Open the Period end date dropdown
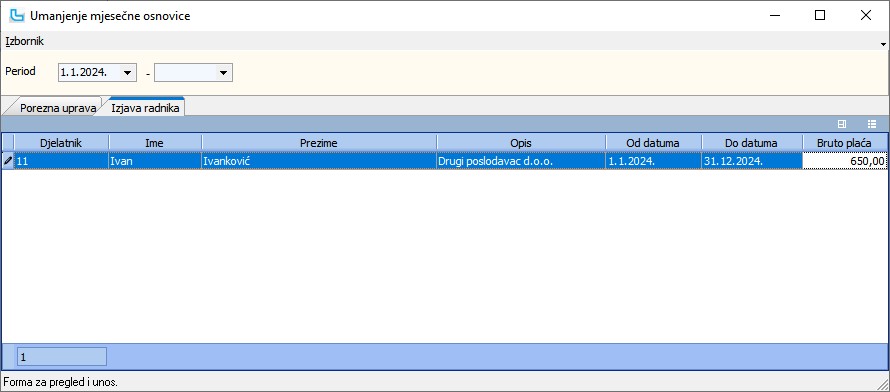Viewport: 890px width, 392px height. coord(224,73)
